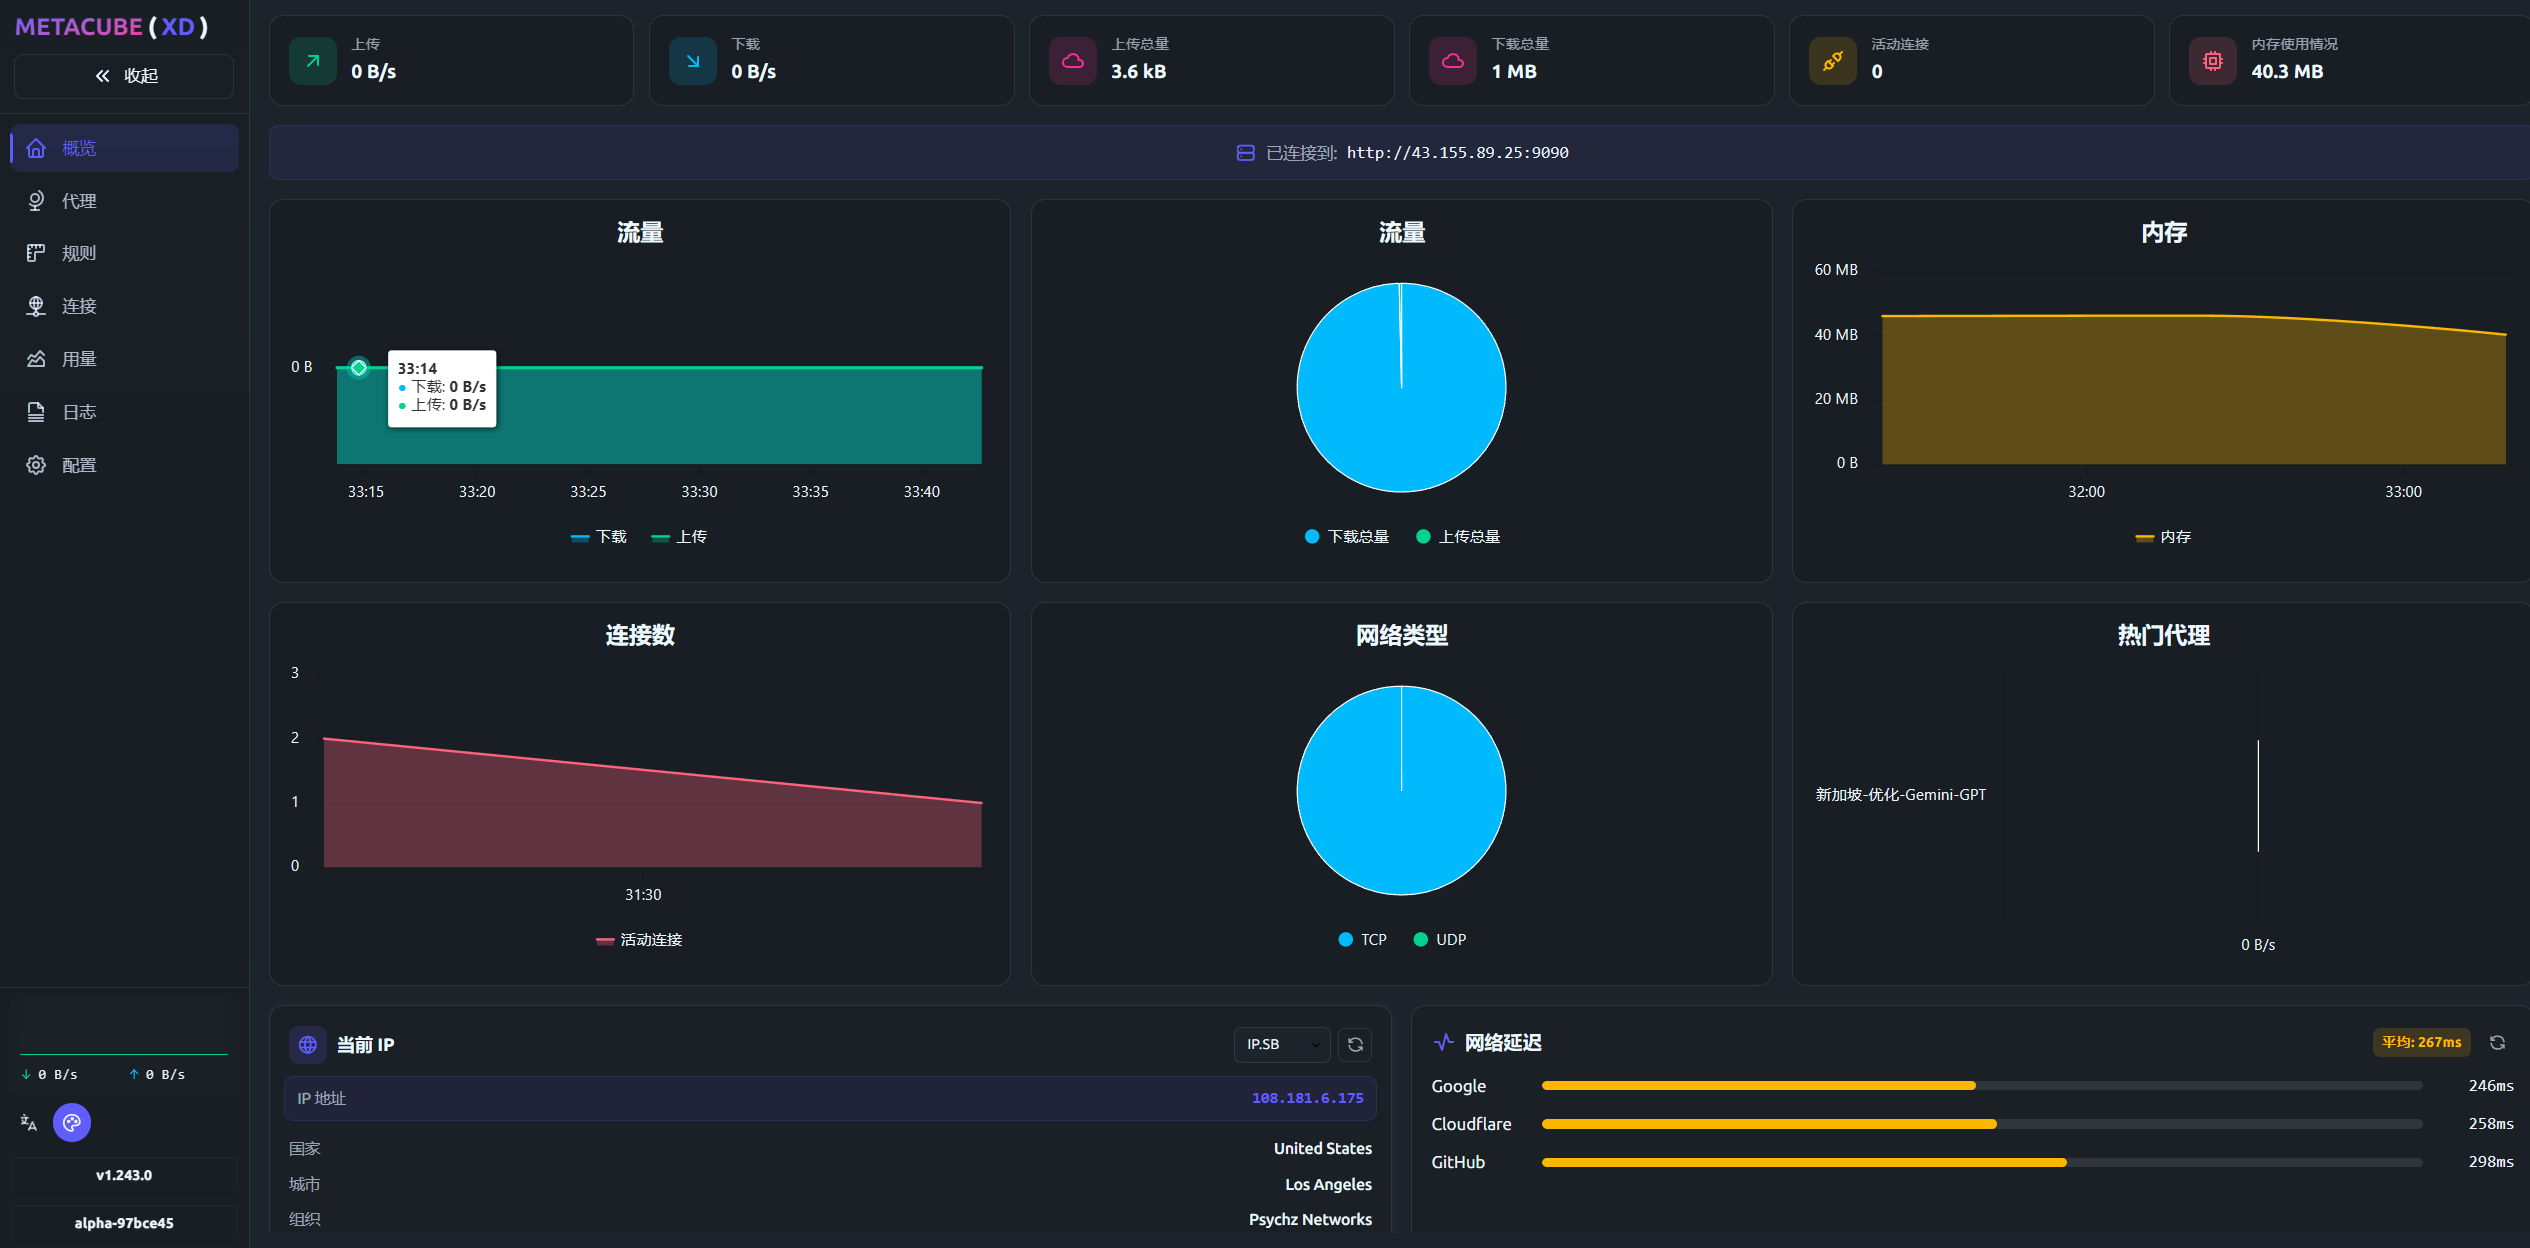Screen dimensions: 2530x1248
Task: Toggle 活动连接 legend under connections chart
Action: point(639,940)
